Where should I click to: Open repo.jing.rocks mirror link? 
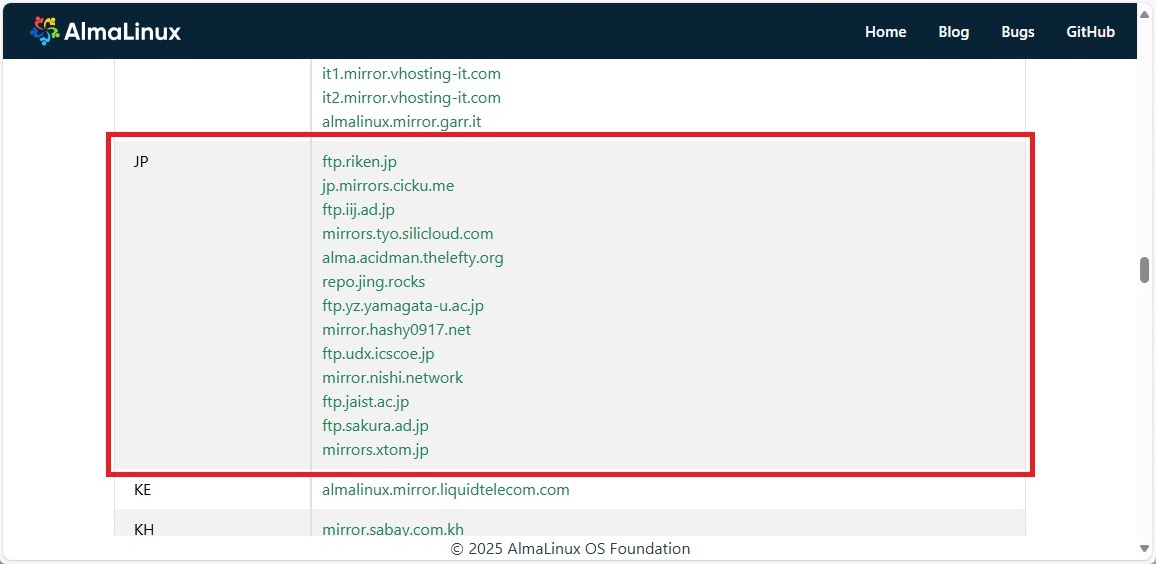[374, 282]
